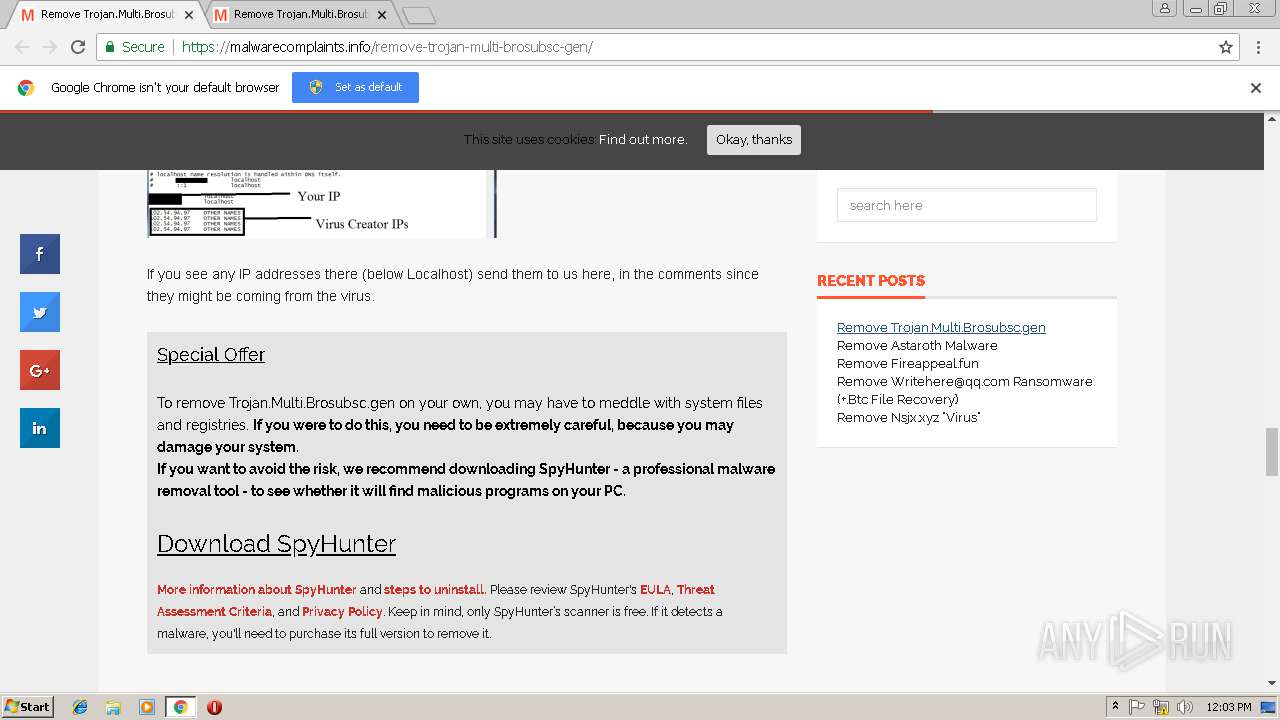Image resolution: width=1280 pixels, height=720 pixels.
Task: Open Remove Writehere@qq.com Ransomware post
Action: pyautogui.click(x=965, y=390)
